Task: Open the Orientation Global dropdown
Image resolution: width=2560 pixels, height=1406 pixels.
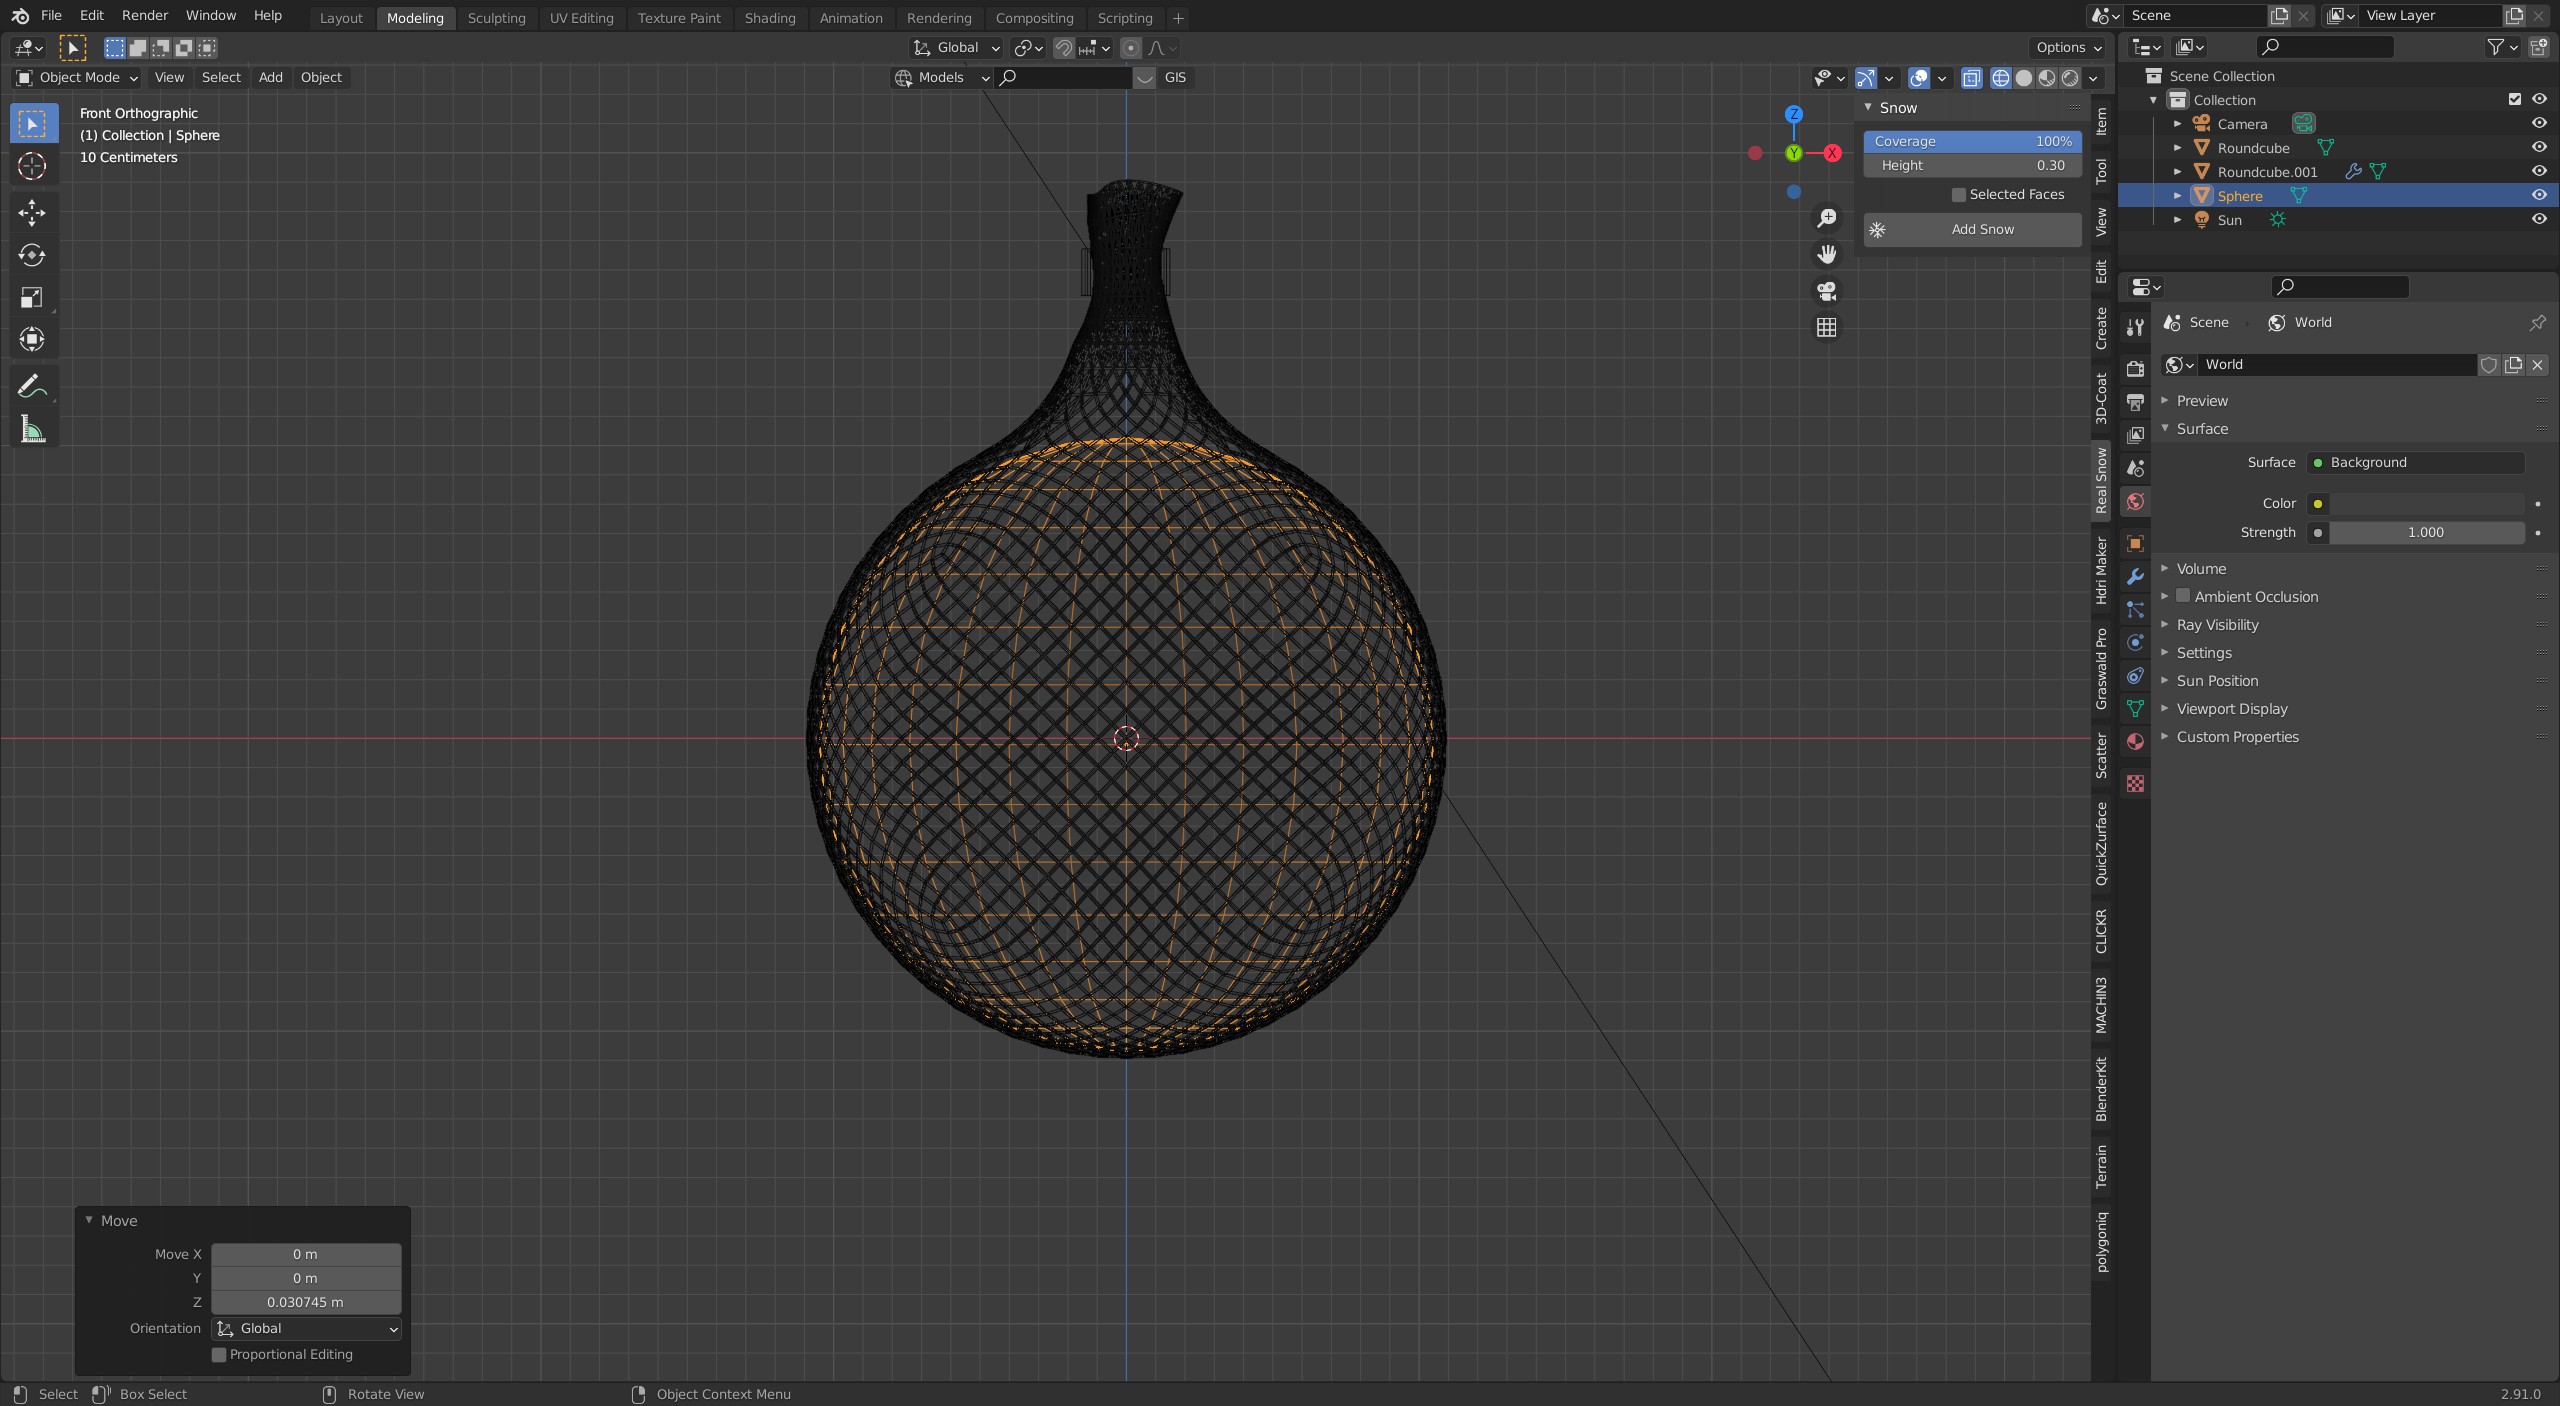Action: click(306, 1329)
